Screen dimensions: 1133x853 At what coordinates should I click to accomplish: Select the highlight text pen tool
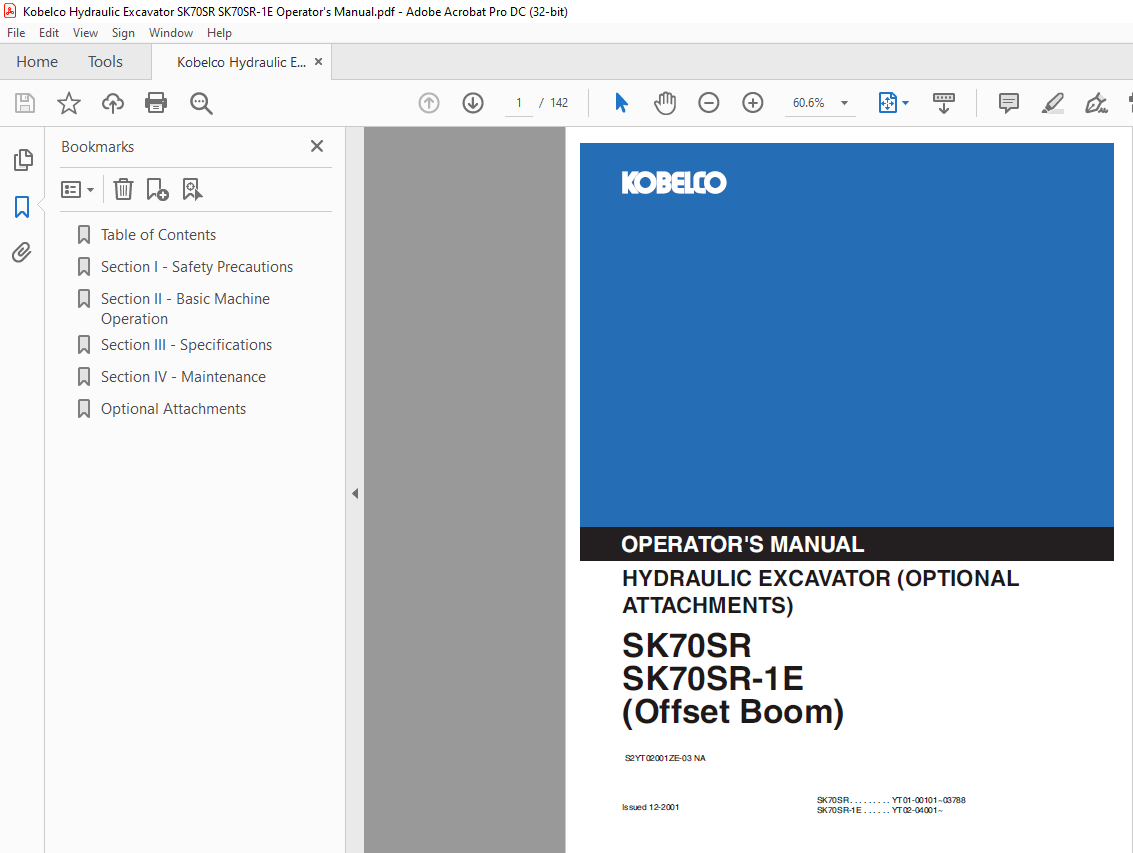click(x=1053, y=103)
